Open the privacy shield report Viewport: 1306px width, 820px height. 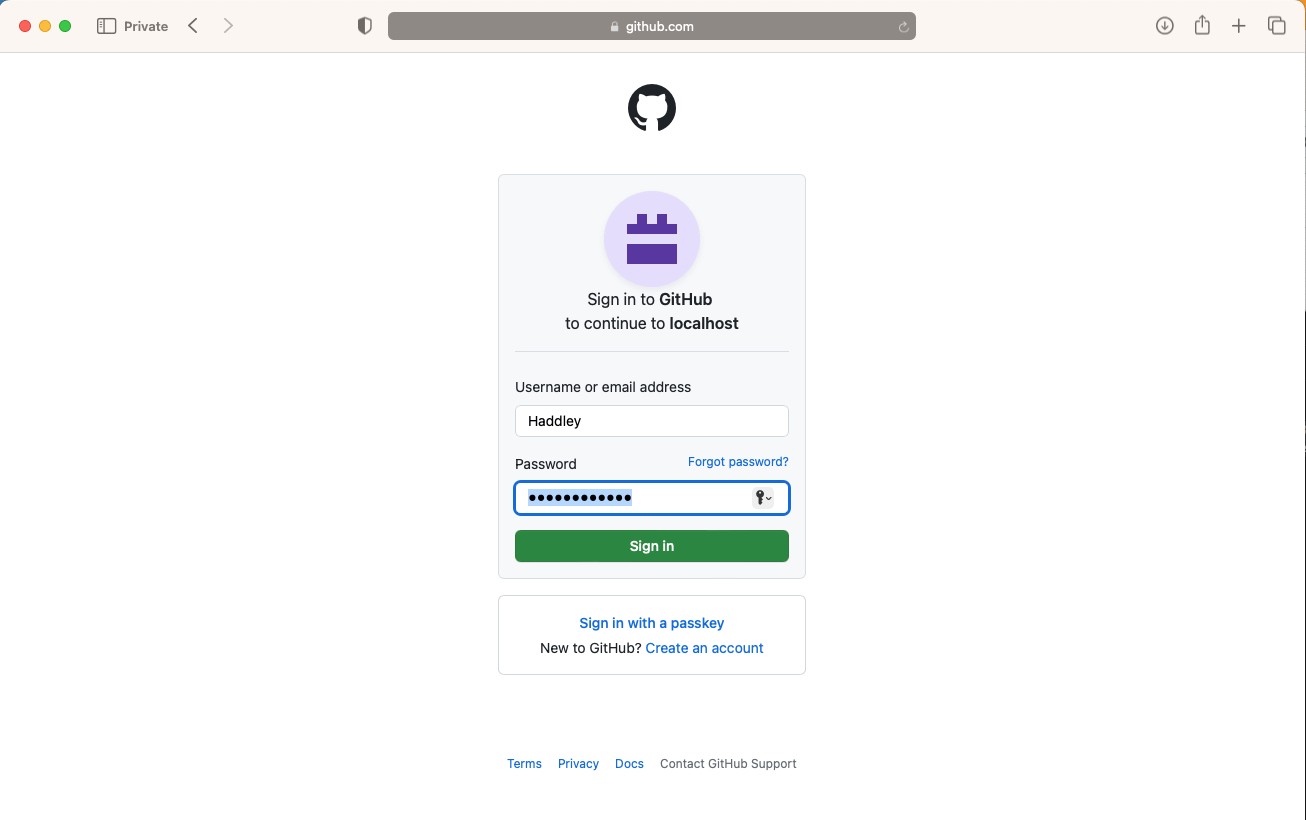coord(365,26)
